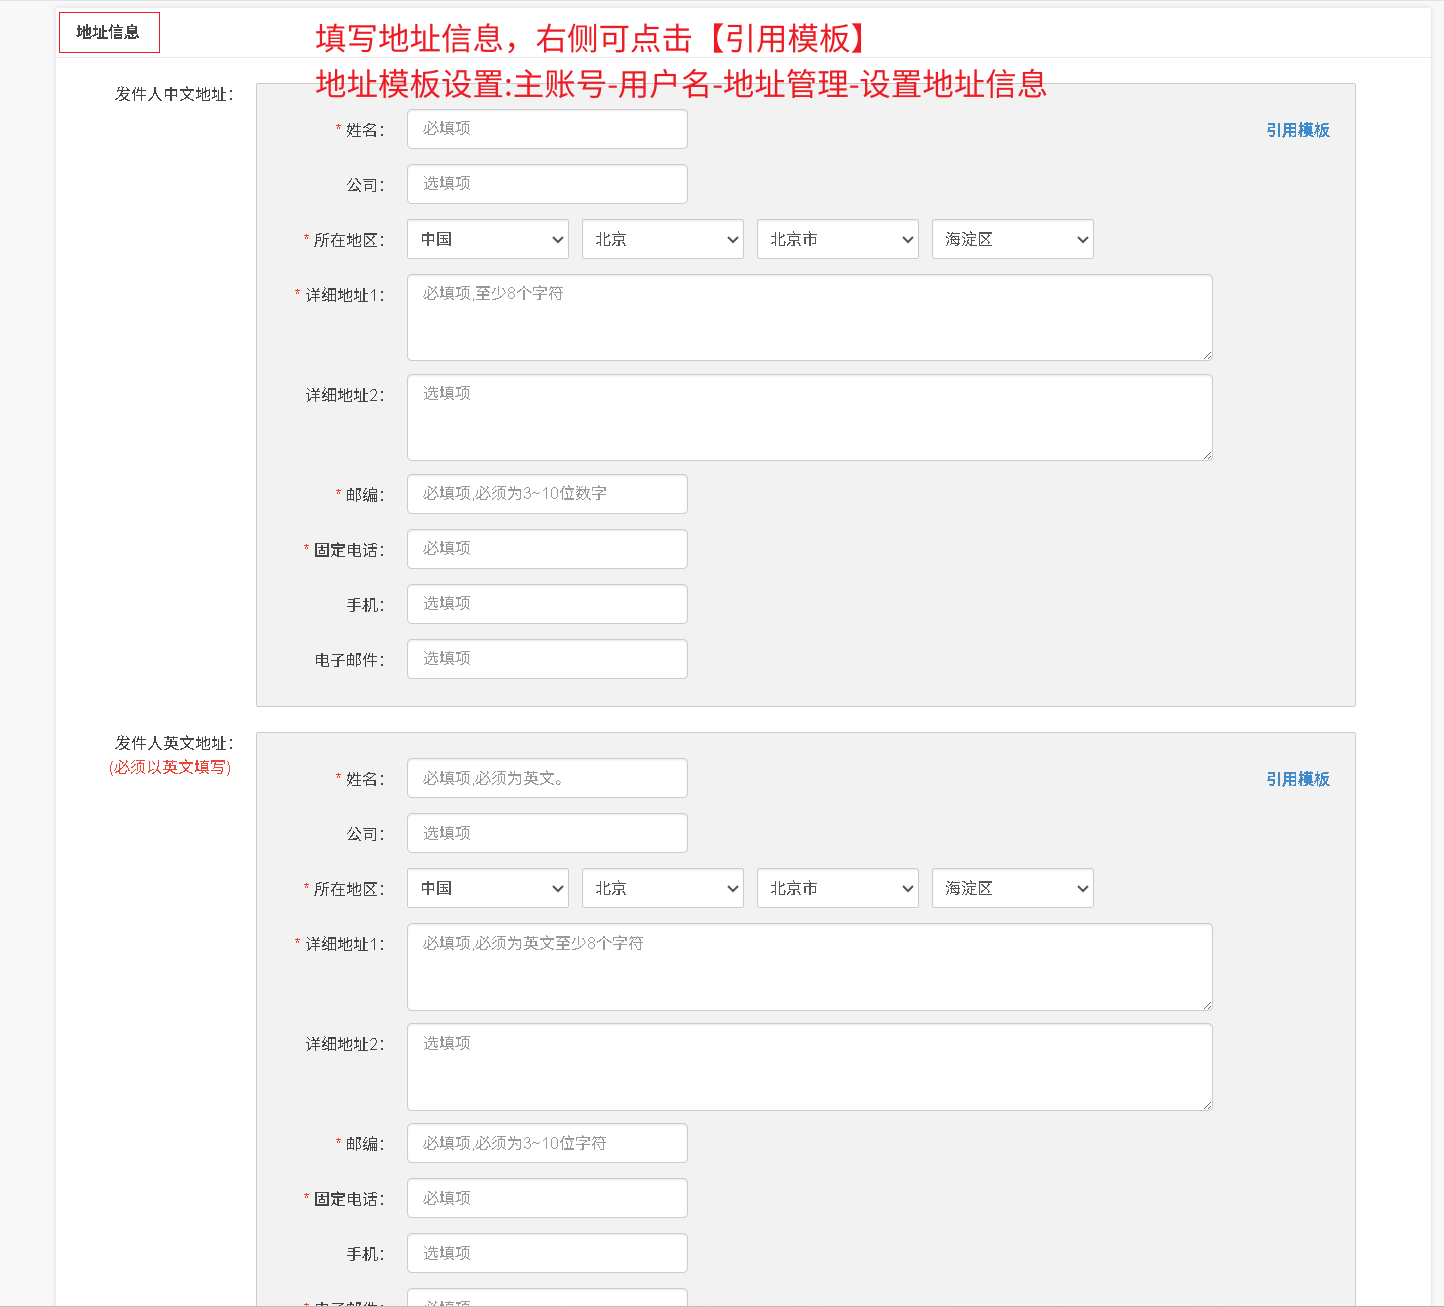Click the 固定电话 field in Chinese address

(547, 549)
